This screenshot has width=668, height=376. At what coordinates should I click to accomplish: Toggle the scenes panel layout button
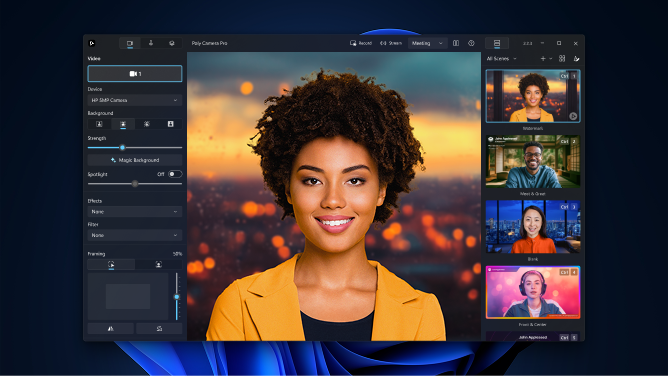point(497,43)
